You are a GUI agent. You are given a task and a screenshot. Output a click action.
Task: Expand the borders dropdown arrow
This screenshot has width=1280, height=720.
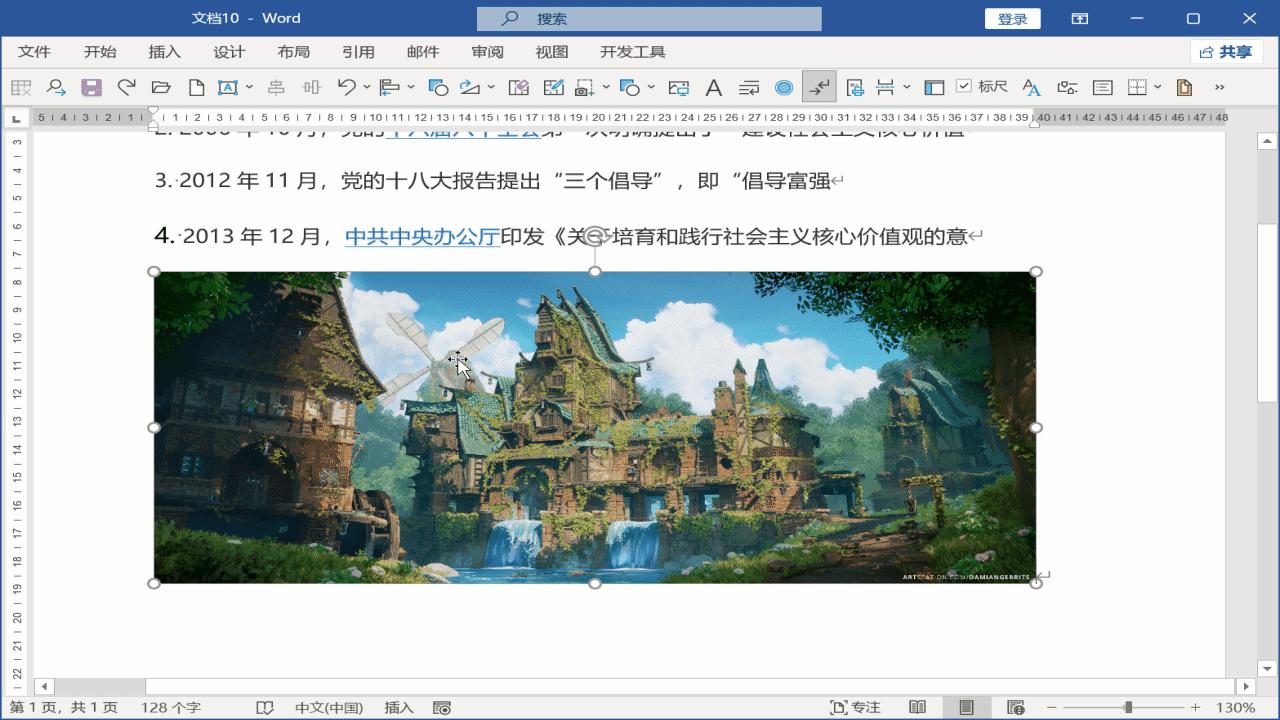(x=1158, y=88)
